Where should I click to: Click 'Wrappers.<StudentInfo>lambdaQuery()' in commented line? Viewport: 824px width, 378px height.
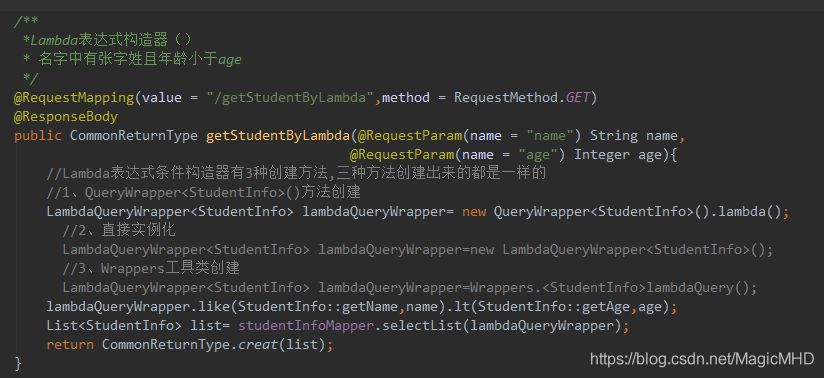tap(610, 288)
